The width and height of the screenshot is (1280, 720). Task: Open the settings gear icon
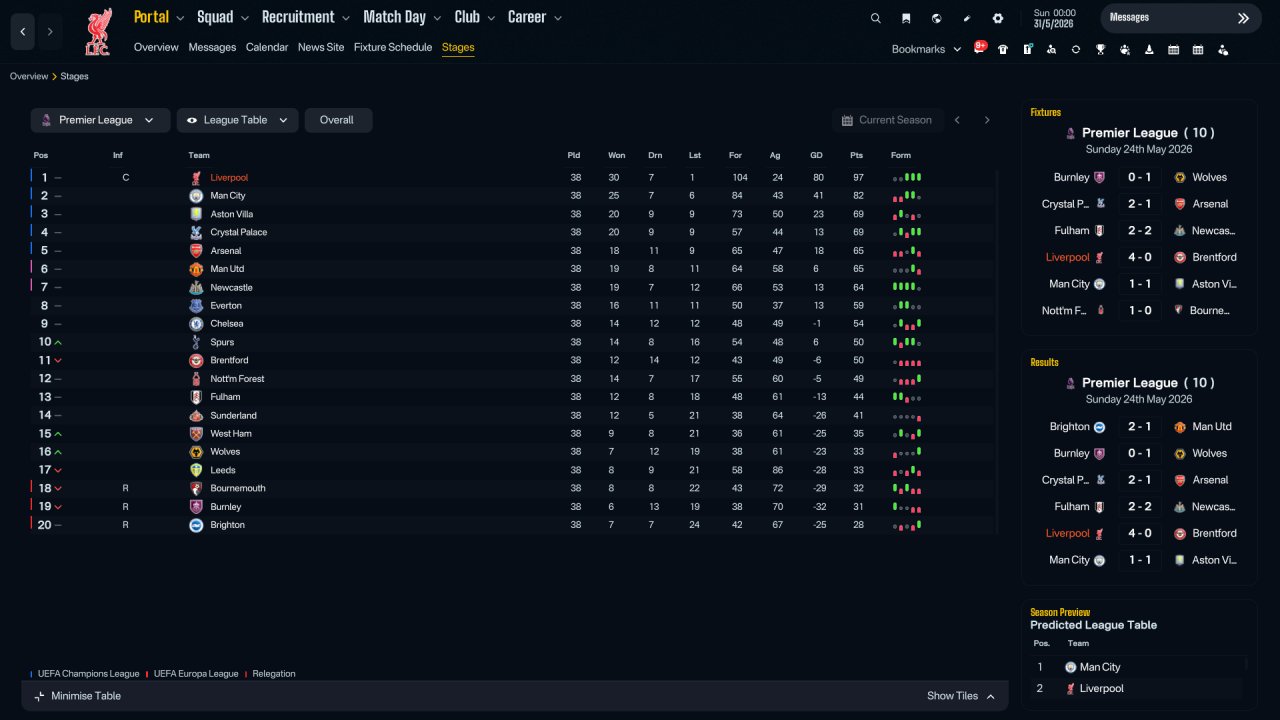(998, 18)
